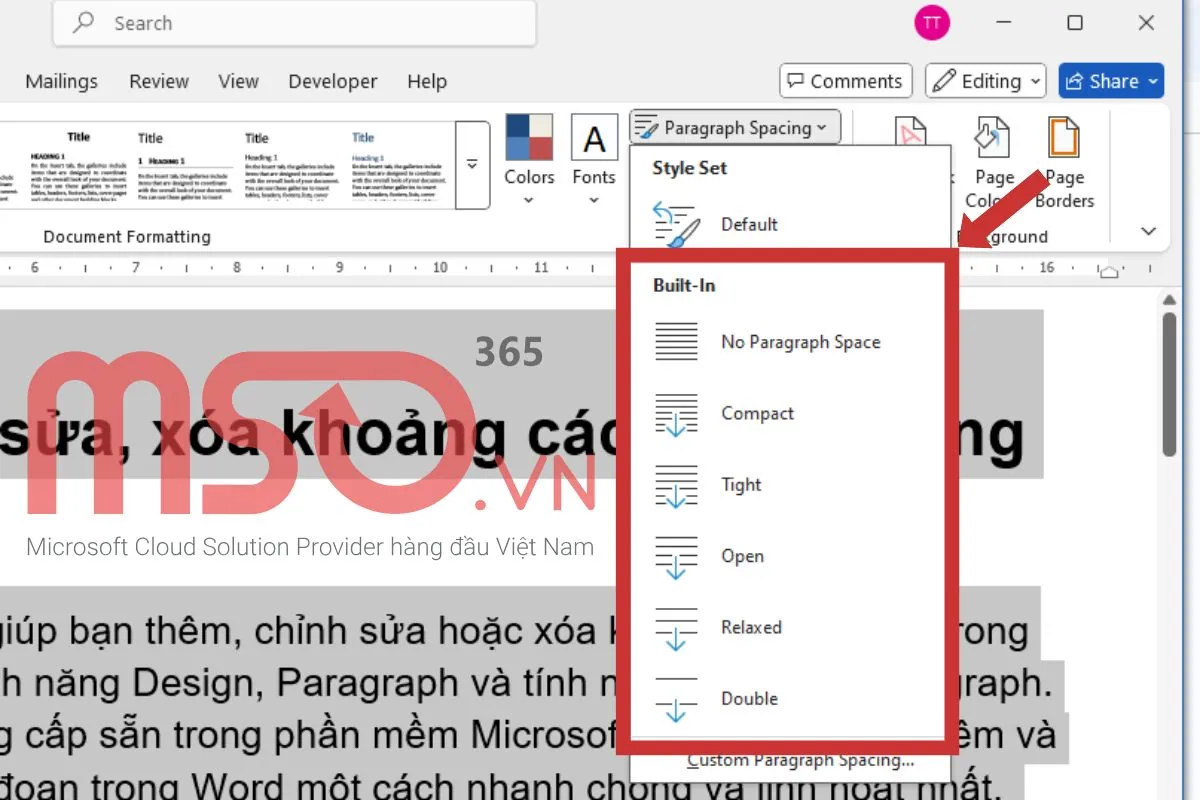Open the Developer tab

click(x=332, y=82)
